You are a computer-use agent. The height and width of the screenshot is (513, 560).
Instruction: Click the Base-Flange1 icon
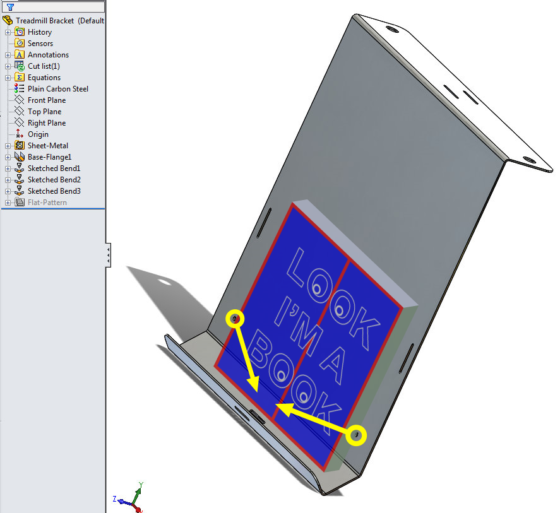click(x=19, y=157)
